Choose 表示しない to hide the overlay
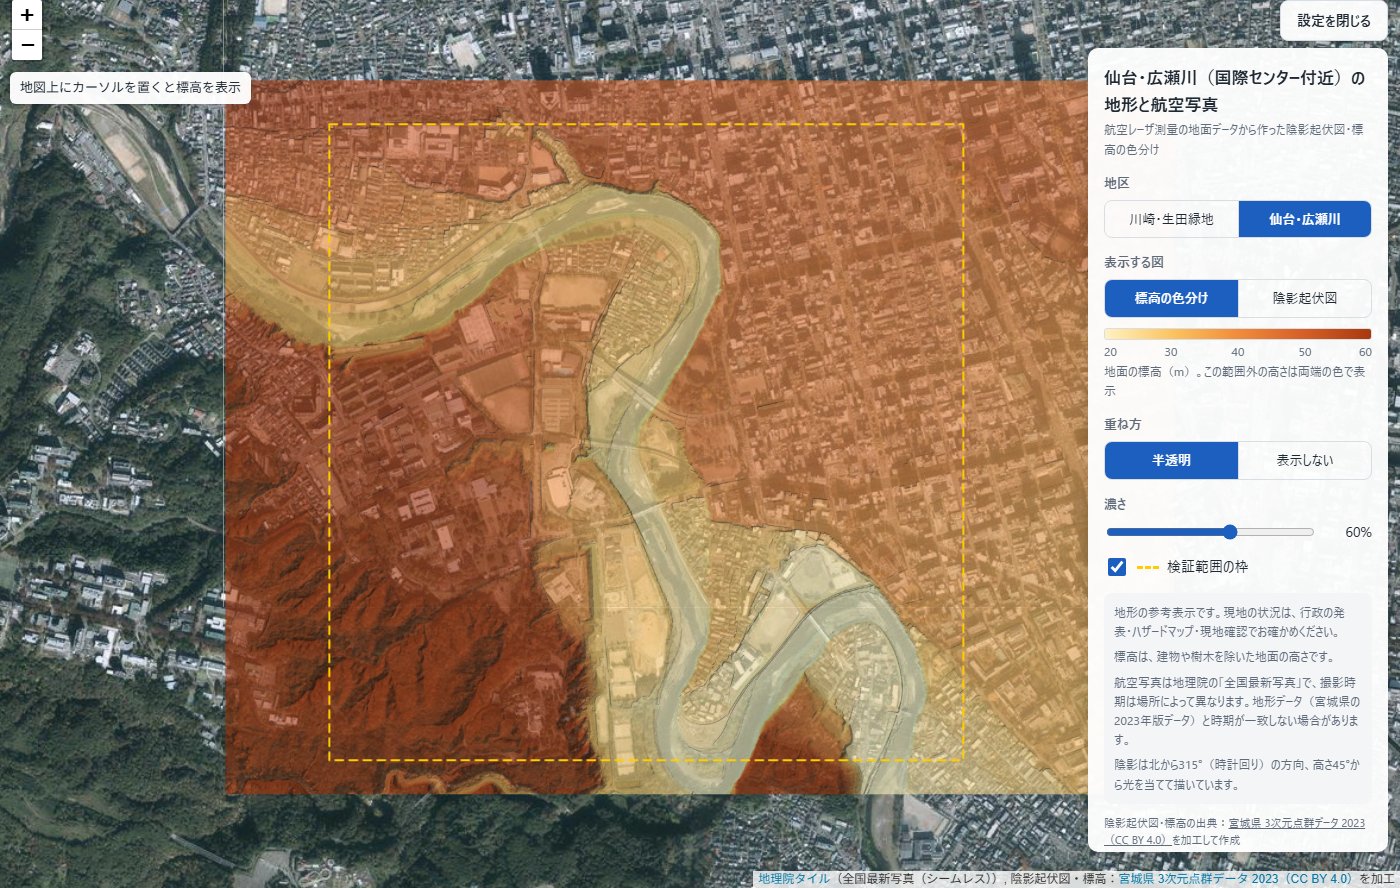This screenshot has width=1400, height=888. (1305, 460)
